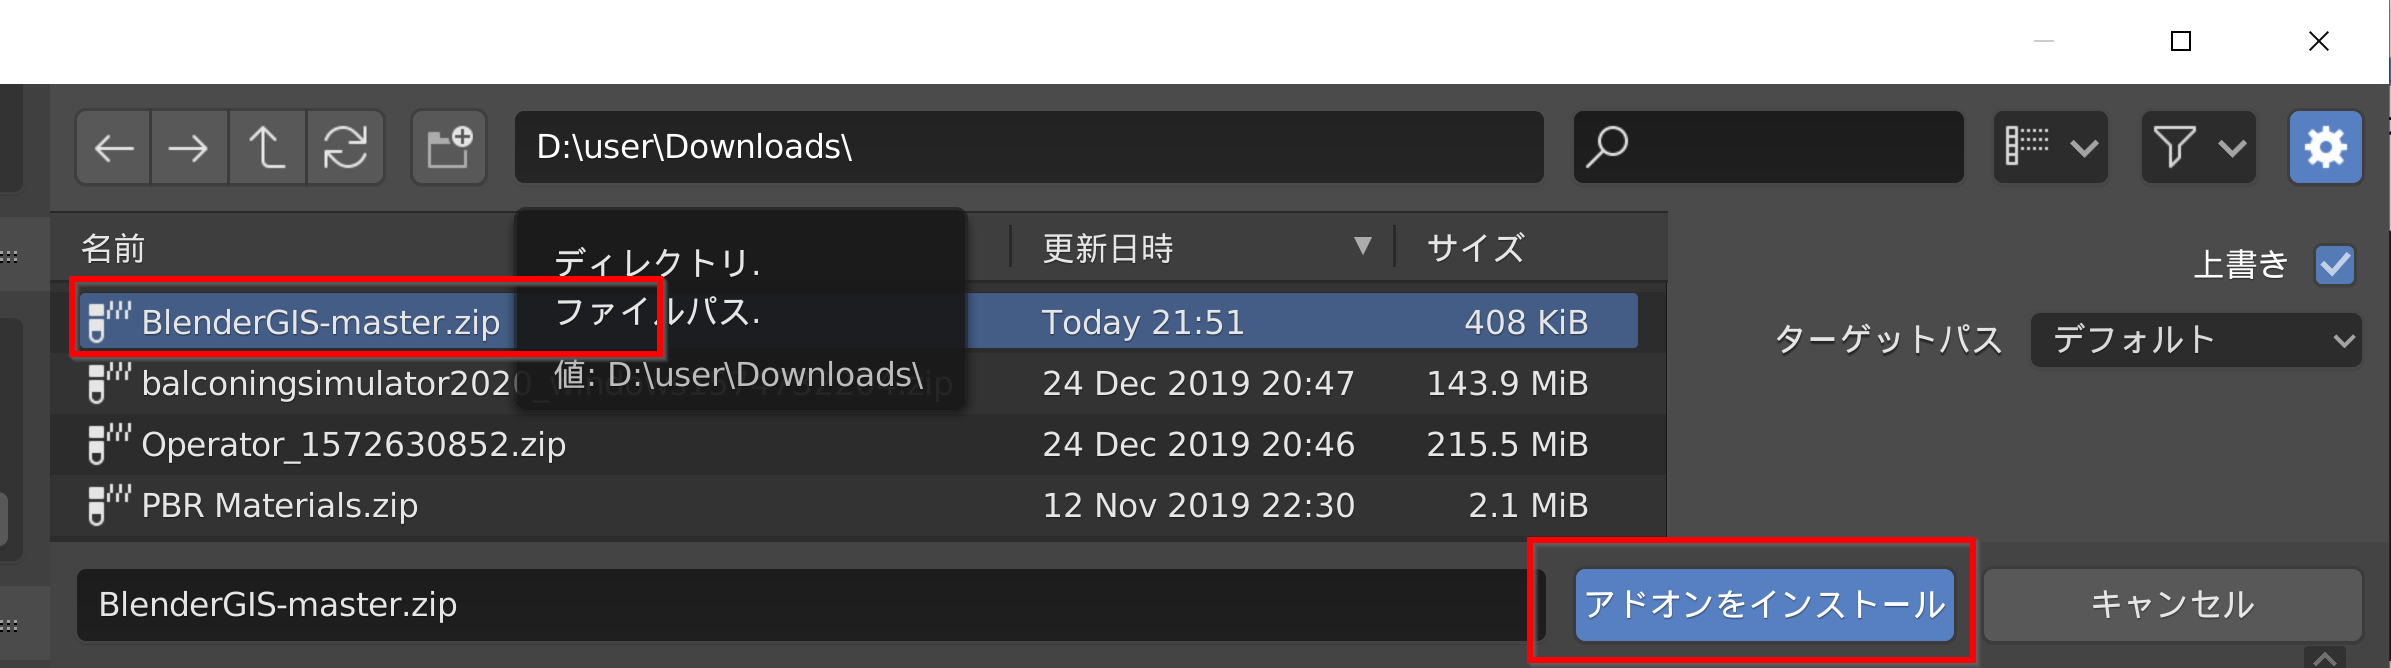The height and width of the screenshot is (668, 2391).
Task: Create a new directory
Action: 449,148
